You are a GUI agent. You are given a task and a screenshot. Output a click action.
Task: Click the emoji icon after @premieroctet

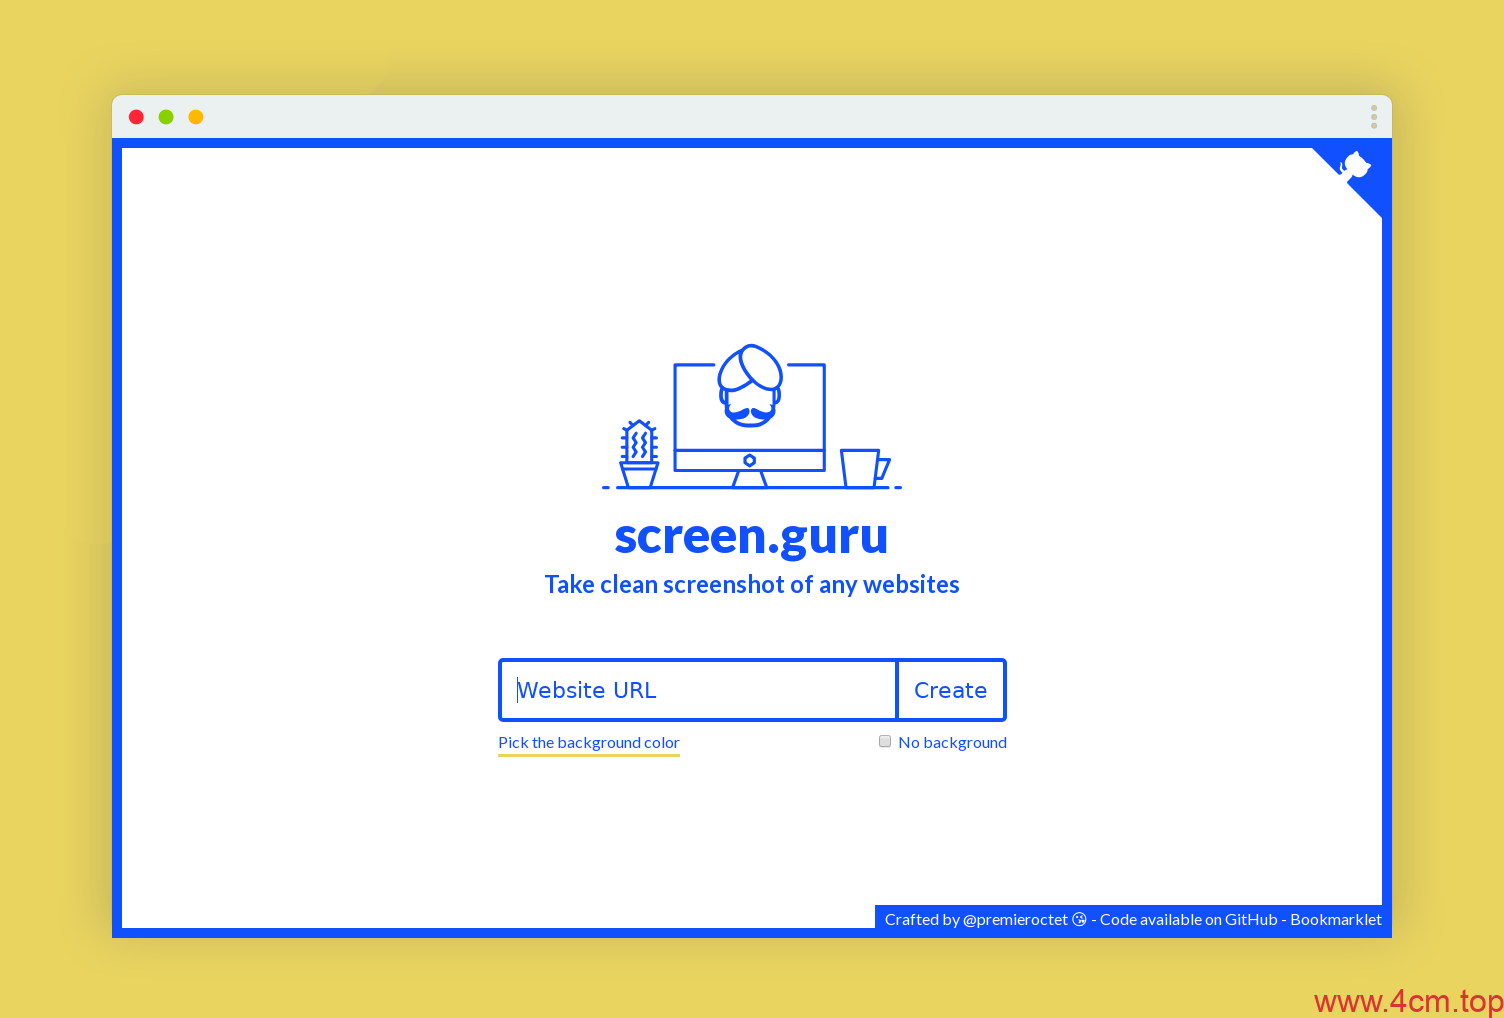point(1079,919)
